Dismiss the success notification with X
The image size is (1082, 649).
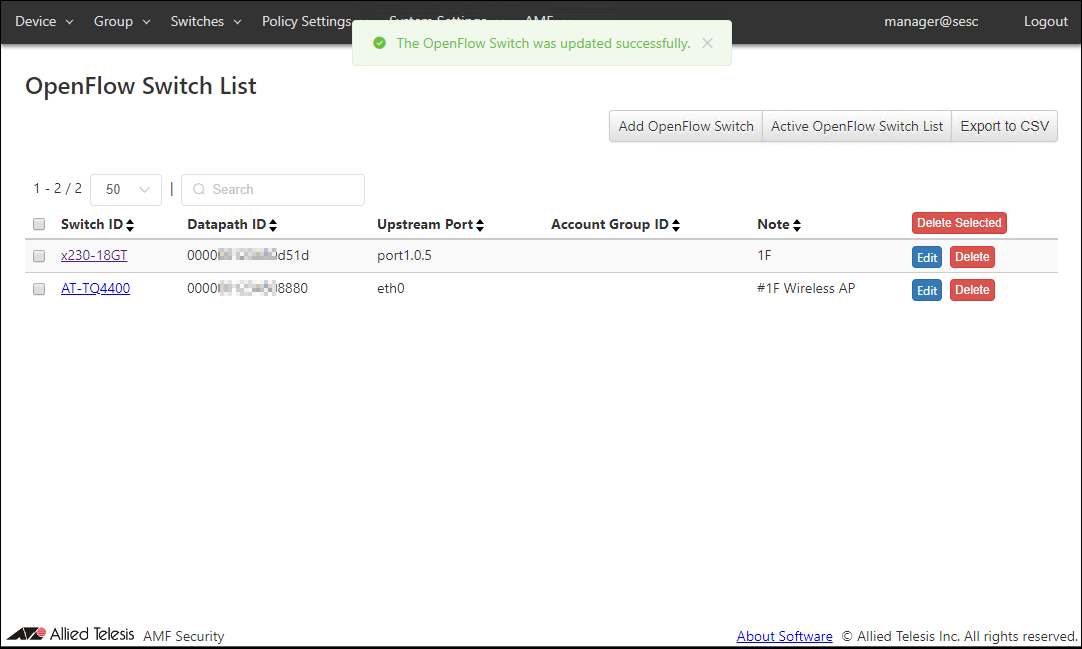(x=708, y=43)
